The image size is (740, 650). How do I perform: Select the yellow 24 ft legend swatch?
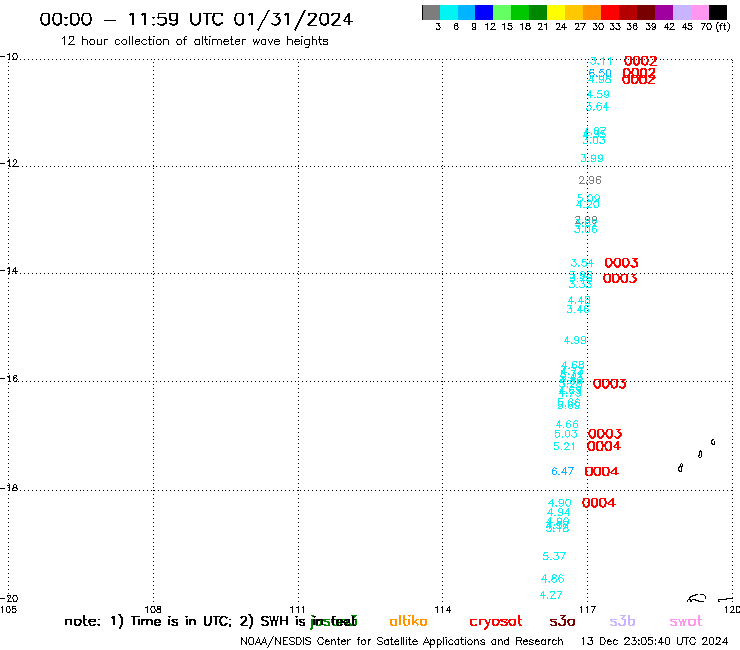pyautogui.click(x=556, y=12)
